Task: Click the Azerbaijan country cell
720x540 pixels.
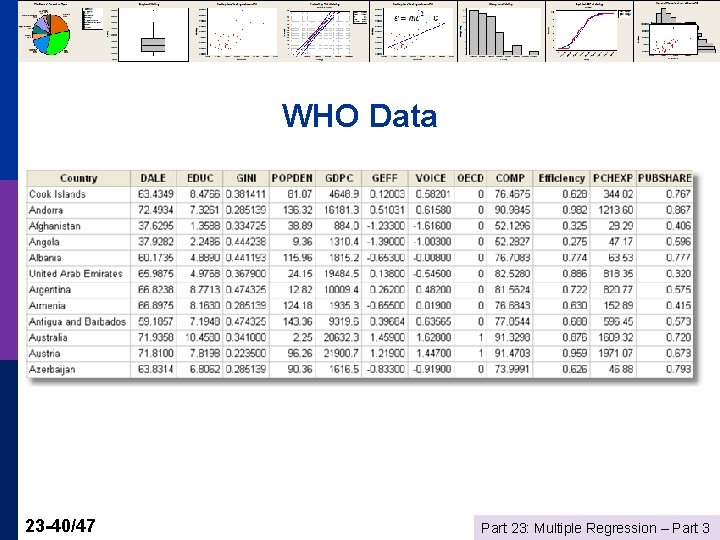Action: (79, 369)
